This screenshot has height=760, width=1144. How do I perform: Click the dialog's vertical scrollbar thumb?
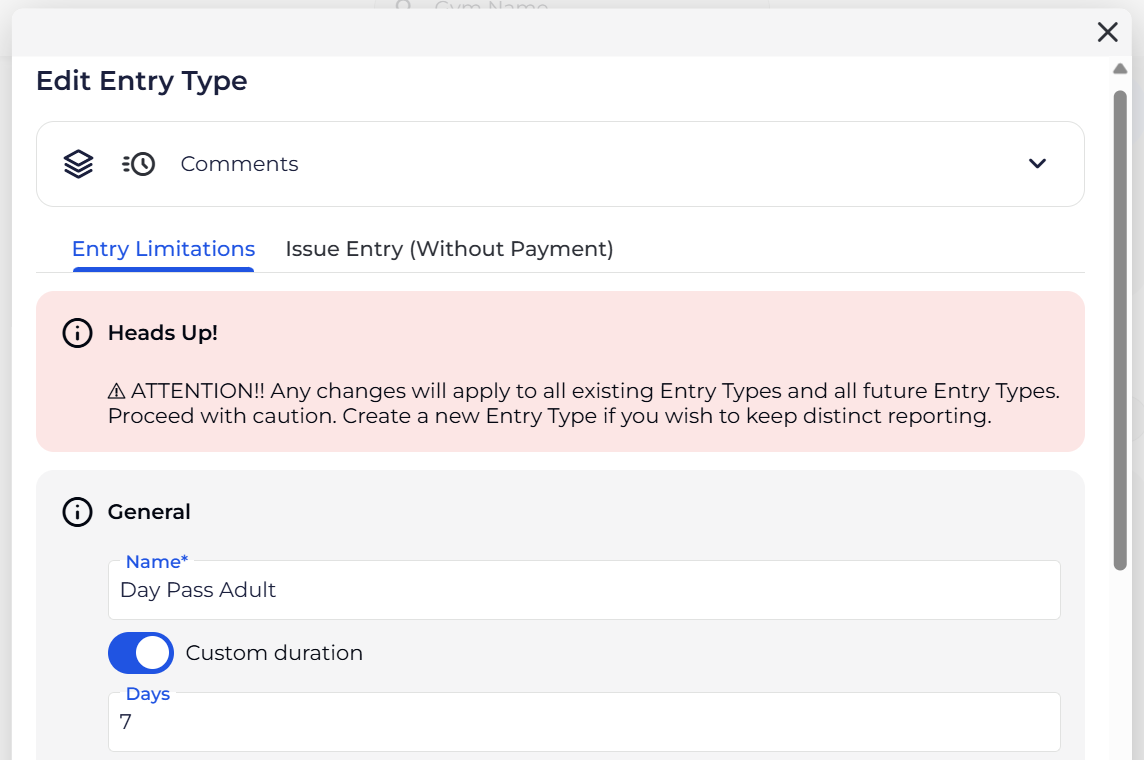pos(1120,330)
